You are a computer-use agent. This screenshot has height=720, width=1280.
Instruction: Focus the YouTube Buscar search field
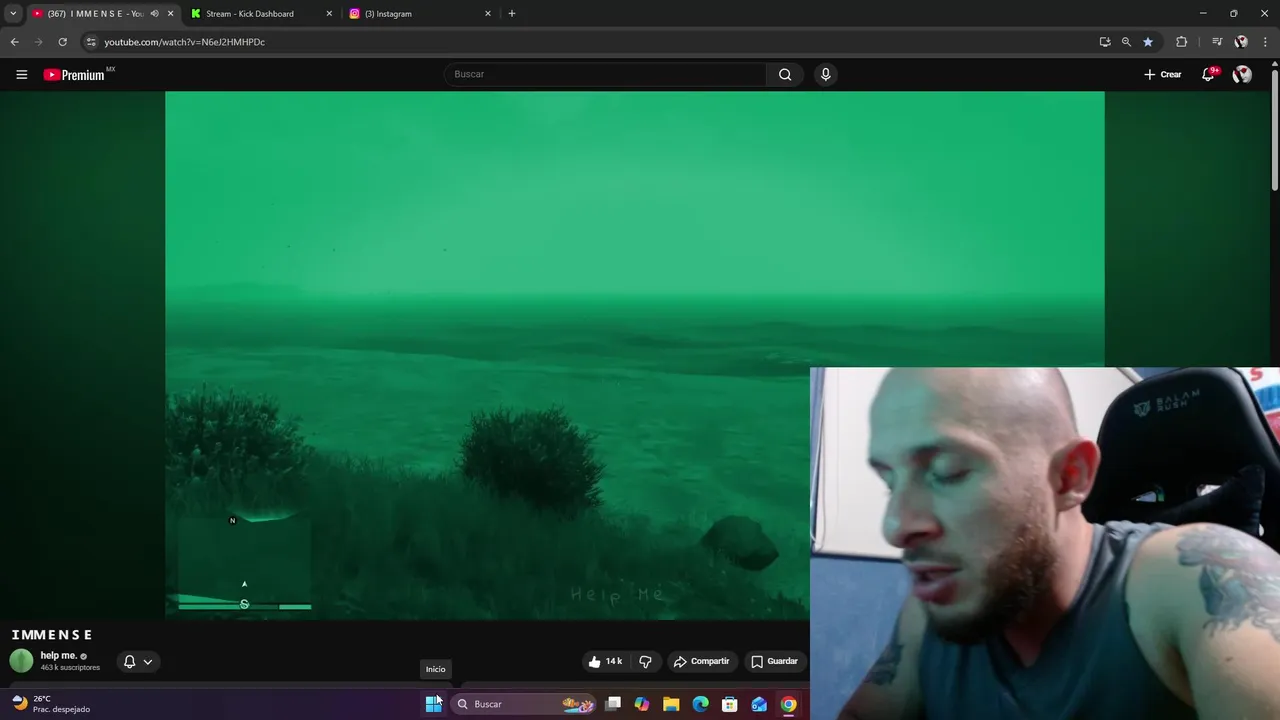606,74
